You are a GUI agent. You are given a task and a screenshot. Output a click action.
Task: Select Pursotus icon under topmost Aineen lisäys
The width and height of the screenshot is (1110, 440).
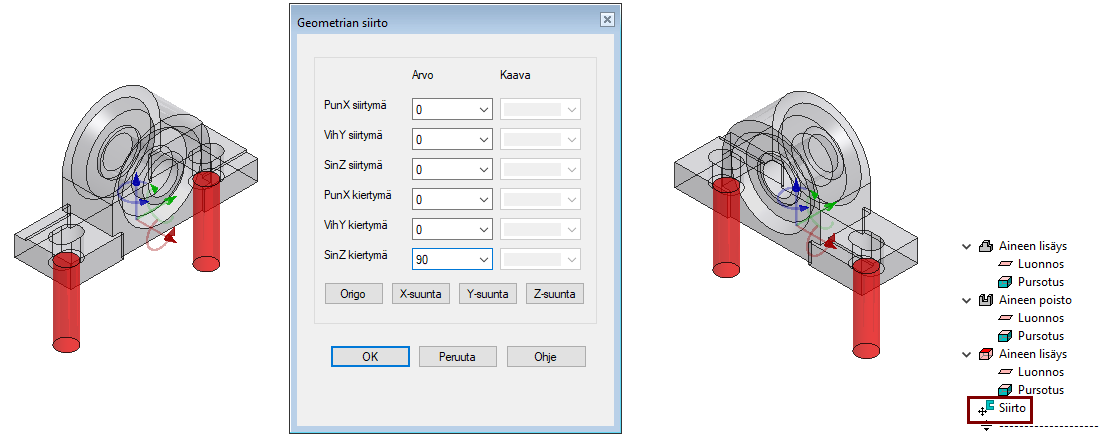point(1005,282)
